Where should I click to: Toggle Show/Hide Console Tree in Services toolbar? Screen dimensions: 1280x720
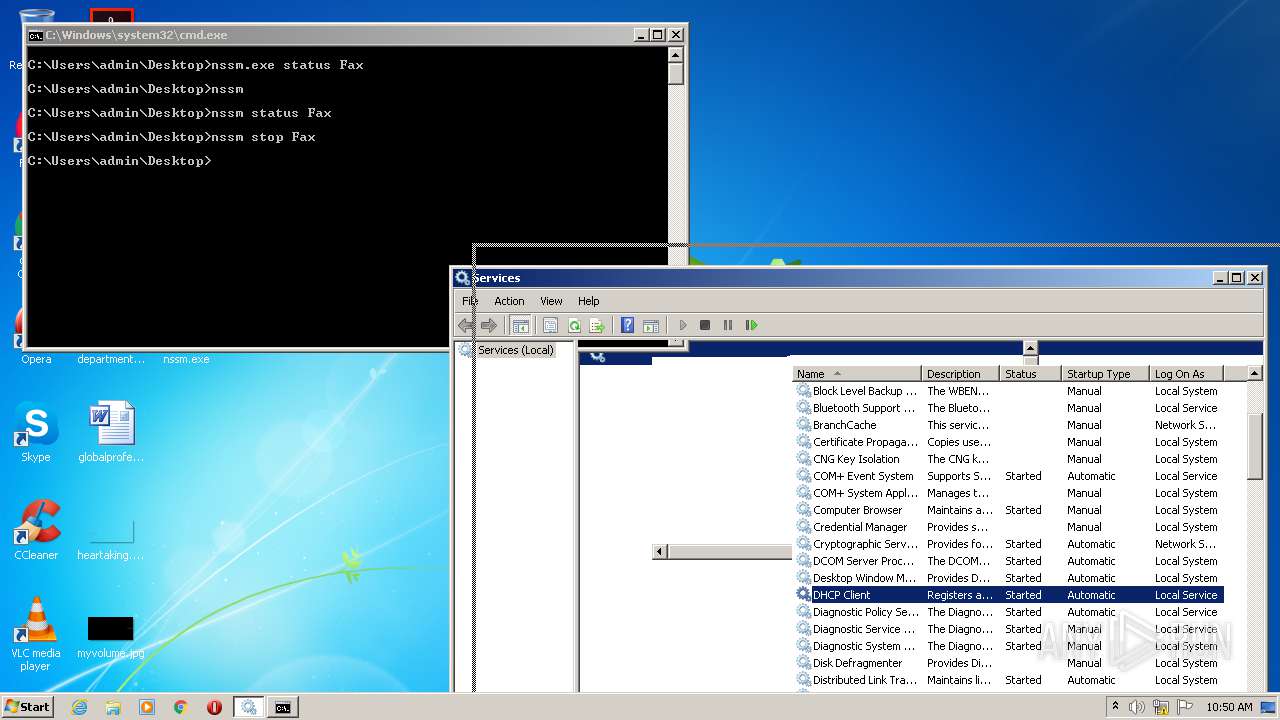[520, 325]
